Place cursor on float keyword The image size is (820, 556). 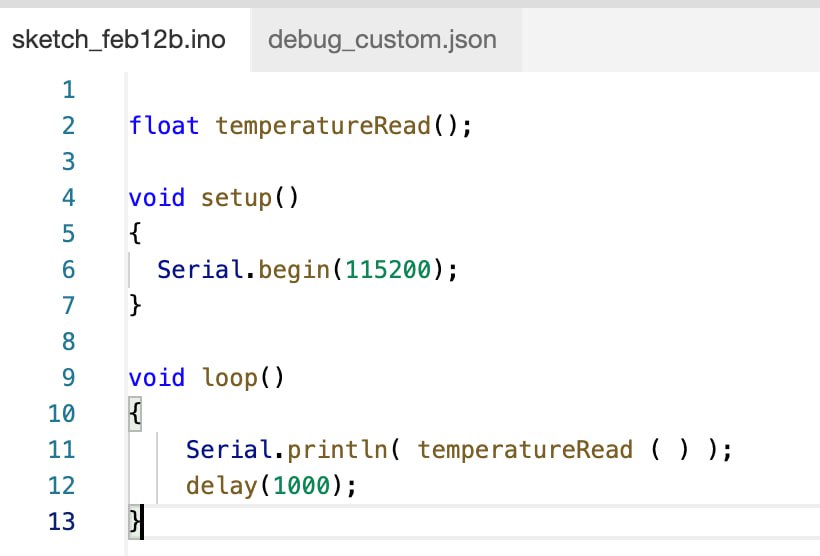click(164, 126)
